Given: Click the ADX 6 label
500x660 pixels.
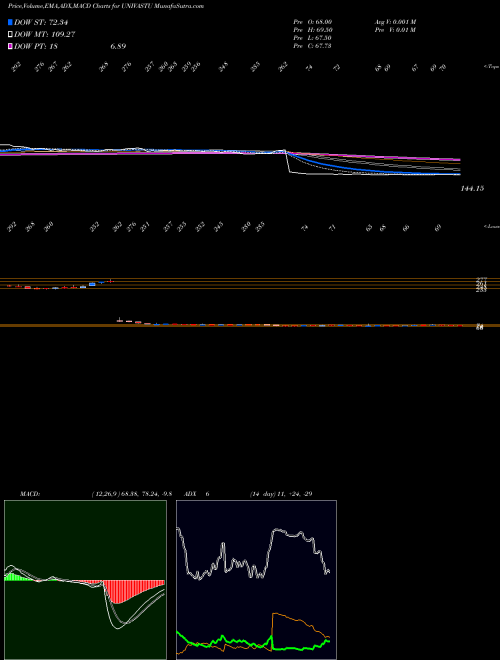Looking at the screenshot, I should click(197, 494).
